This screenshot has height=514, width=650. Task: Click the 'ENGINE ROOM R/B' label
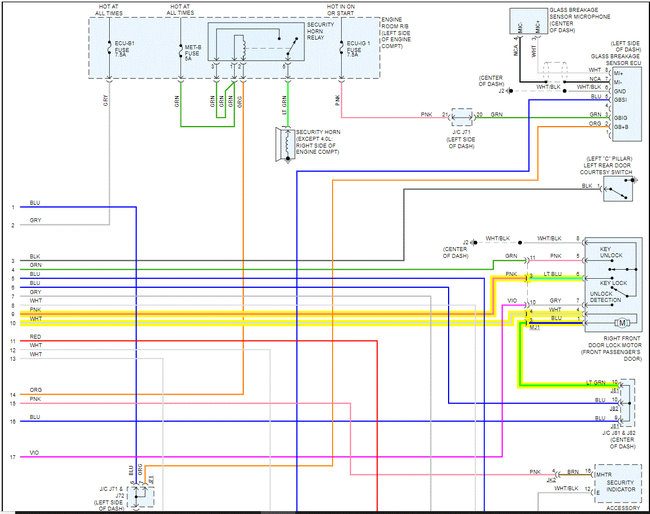click(395, 23)
